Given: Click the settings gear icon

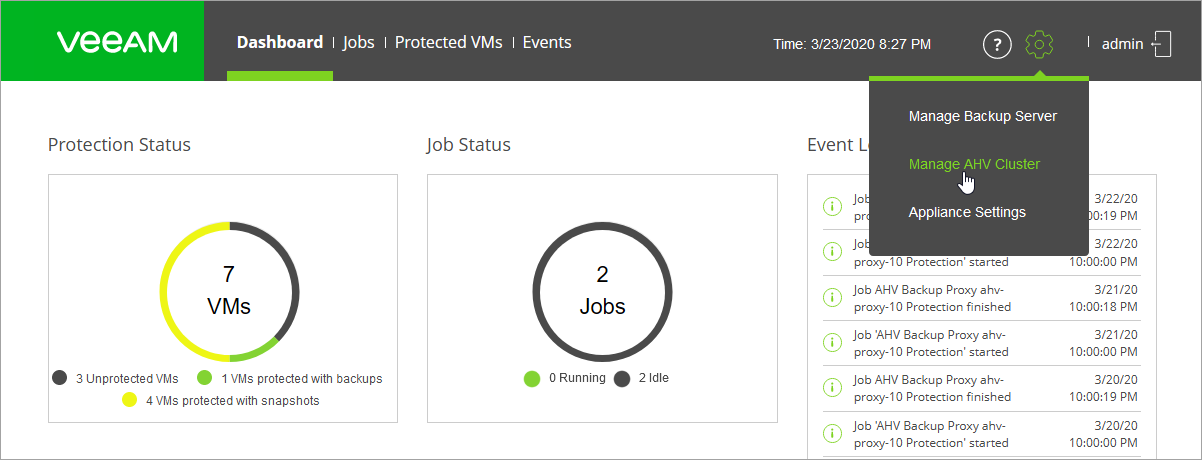Looking at the screenshot, I should coord(1040,44).
